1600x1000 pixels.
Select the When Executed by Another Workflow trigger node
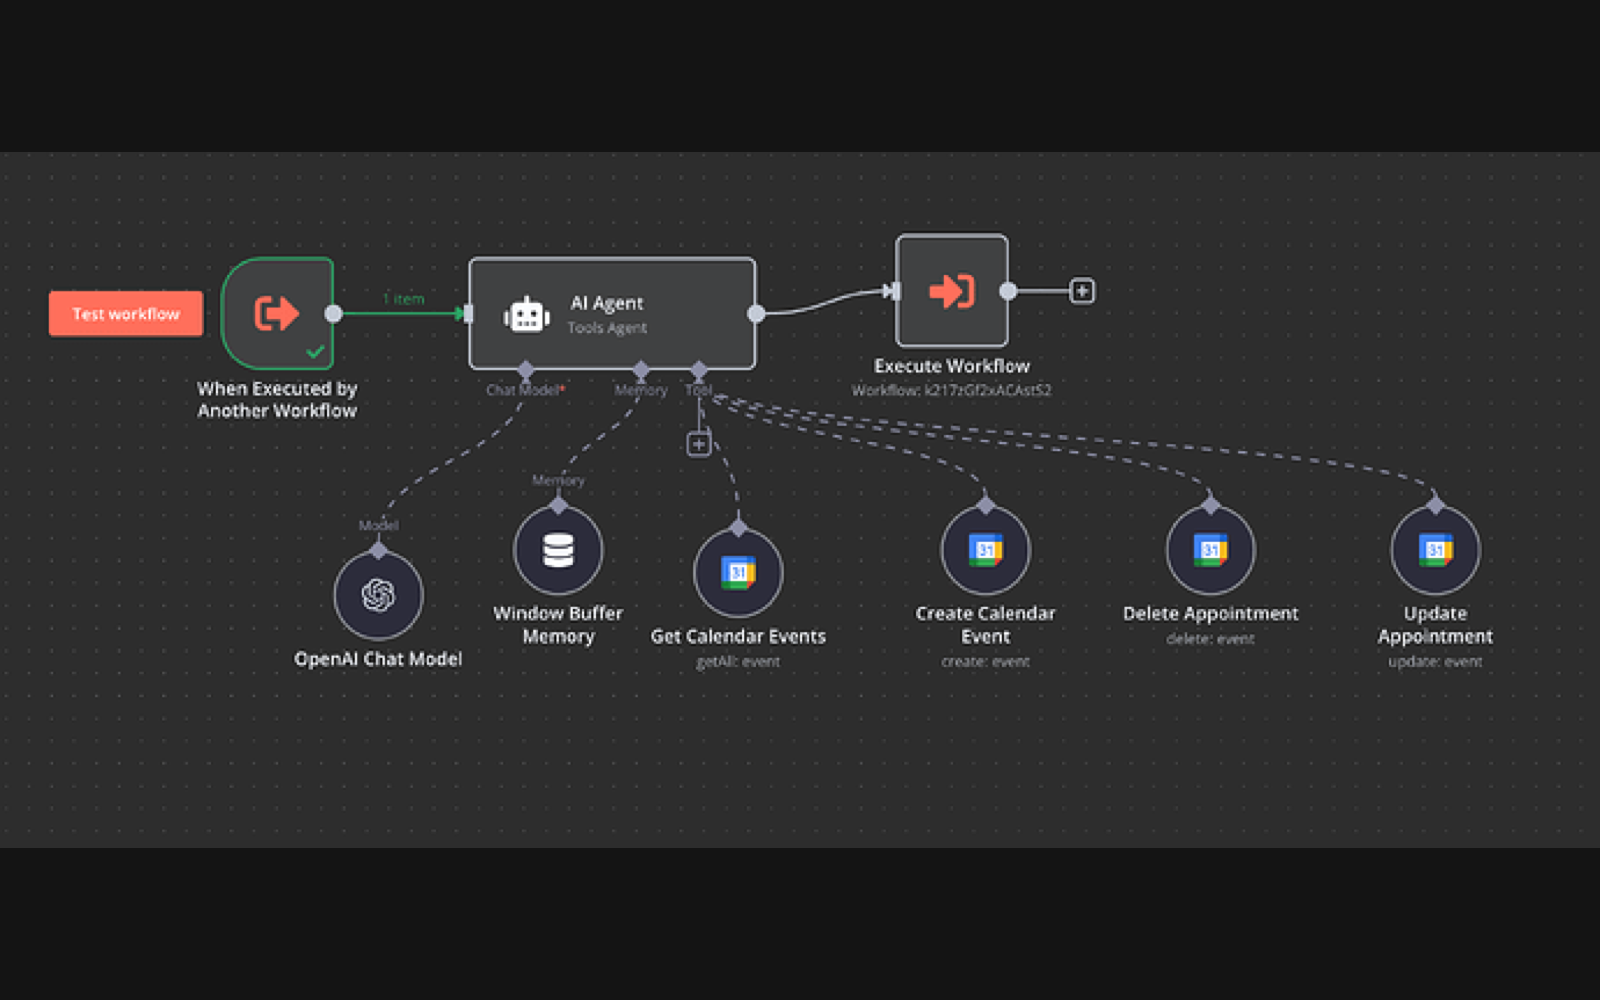(x=277, y=313)
